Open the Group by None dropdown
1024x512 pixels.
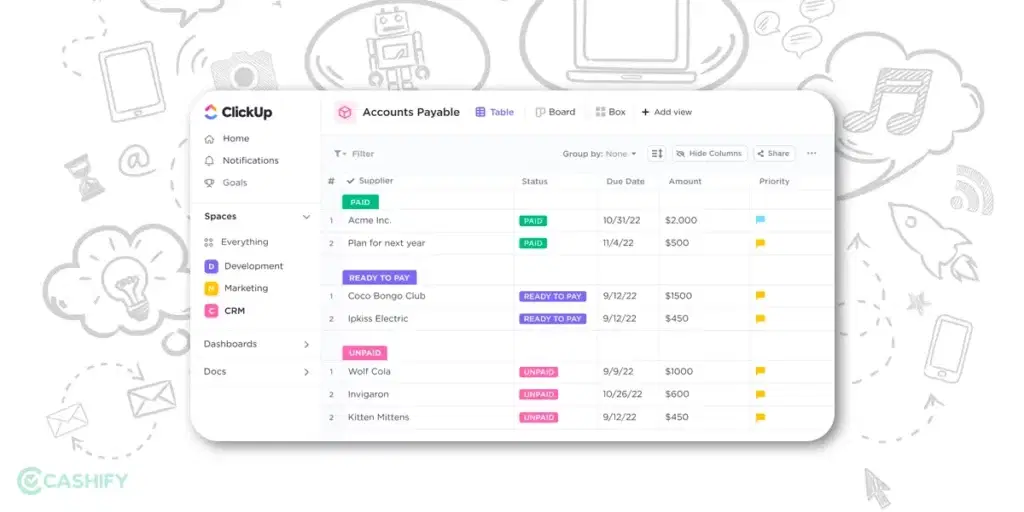(600, 154)
